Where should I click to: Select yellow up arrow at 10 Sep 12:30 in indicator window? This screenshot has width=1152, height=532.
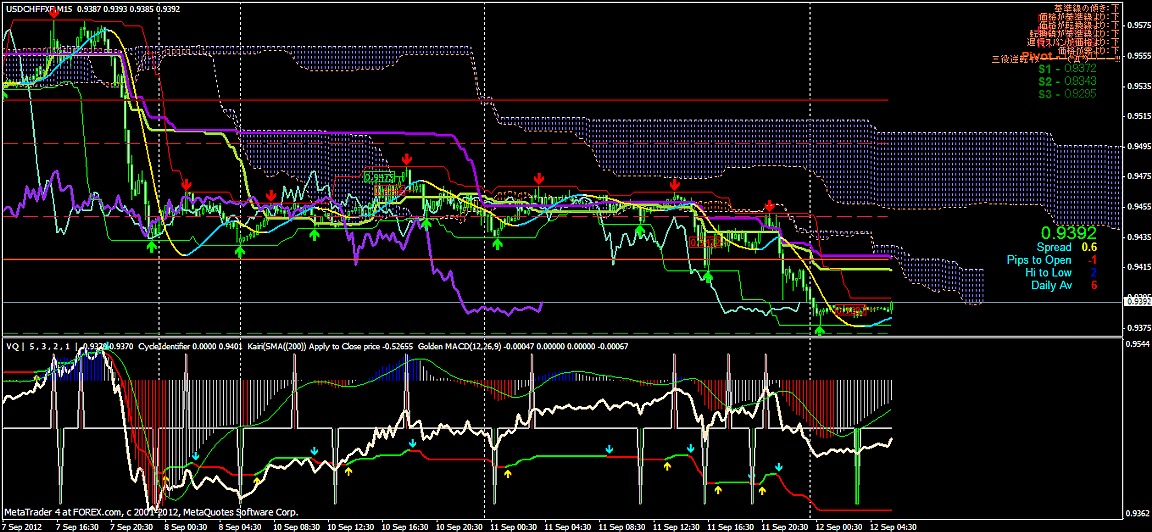coord(349,472)
